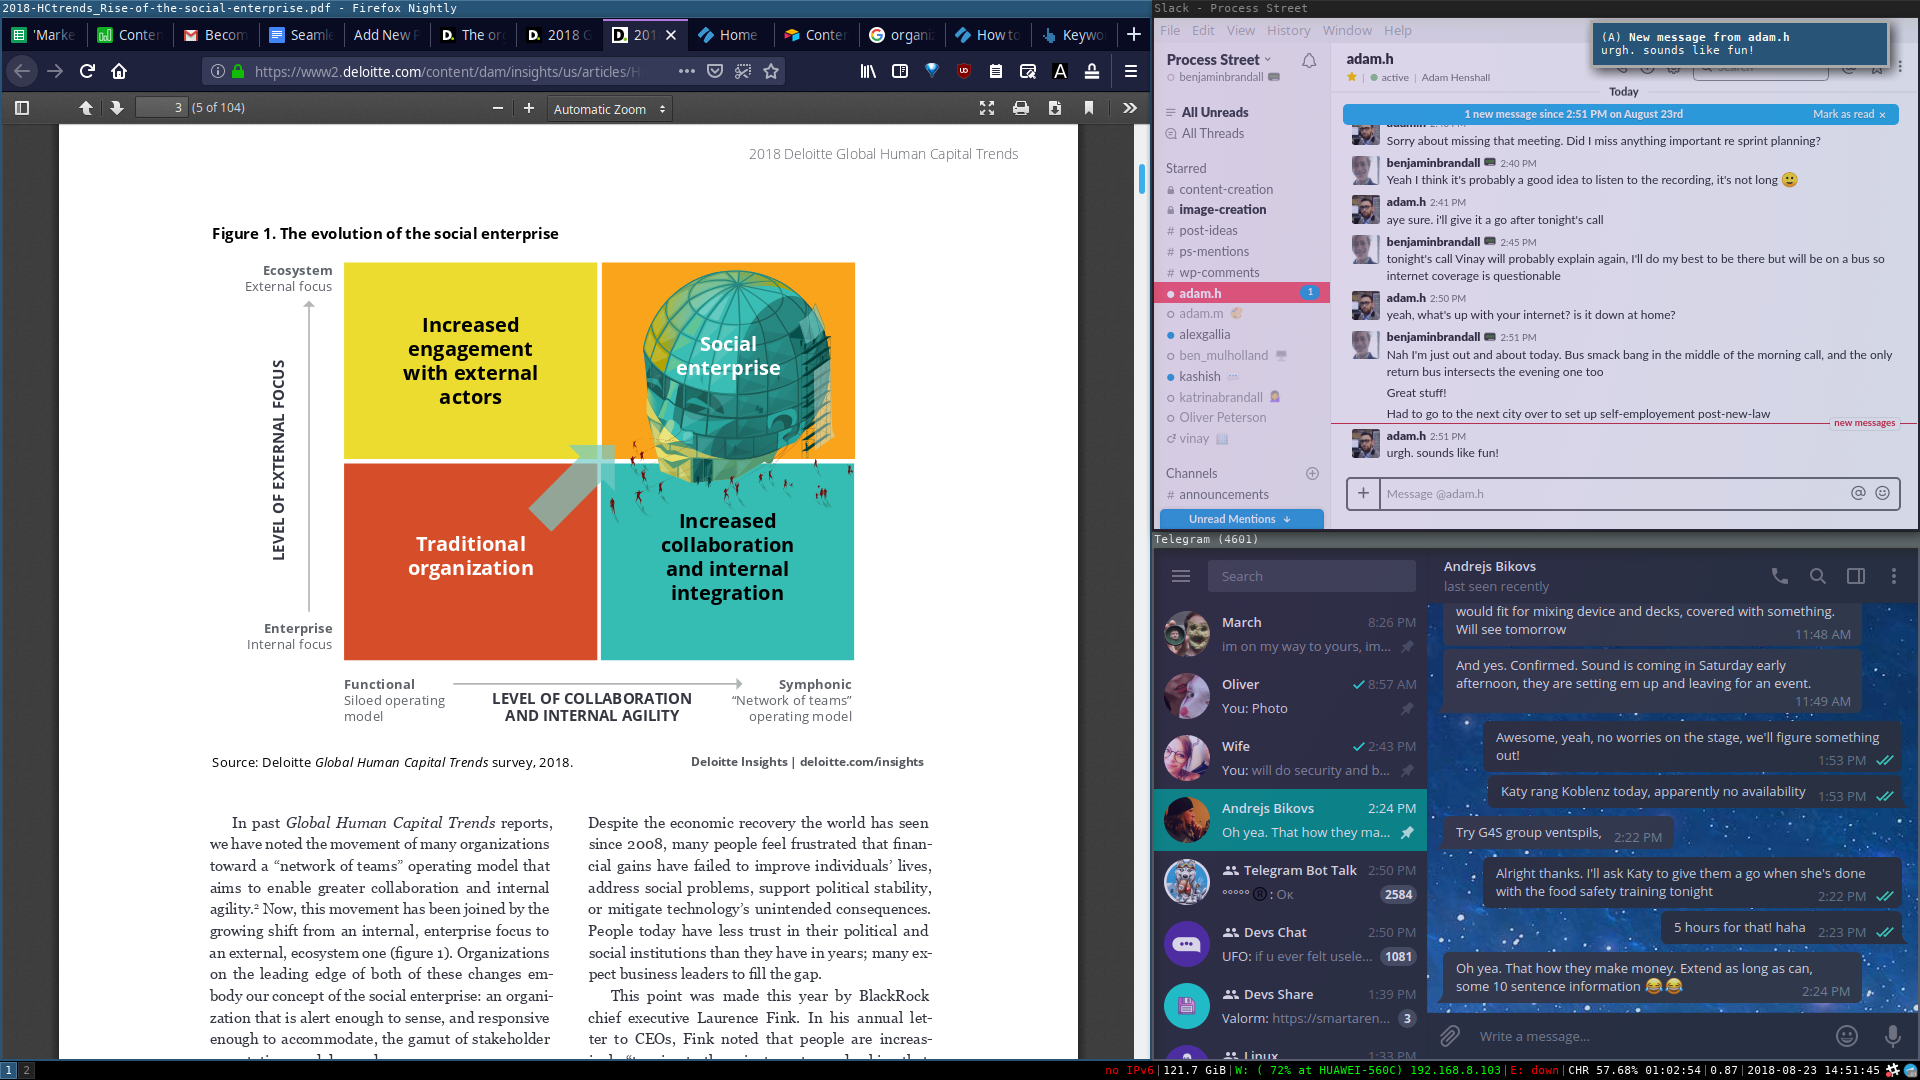Start a Telegram voice call
Image resolution: width=1920 pixels, height=1080 pixels.
point(1779,576)
